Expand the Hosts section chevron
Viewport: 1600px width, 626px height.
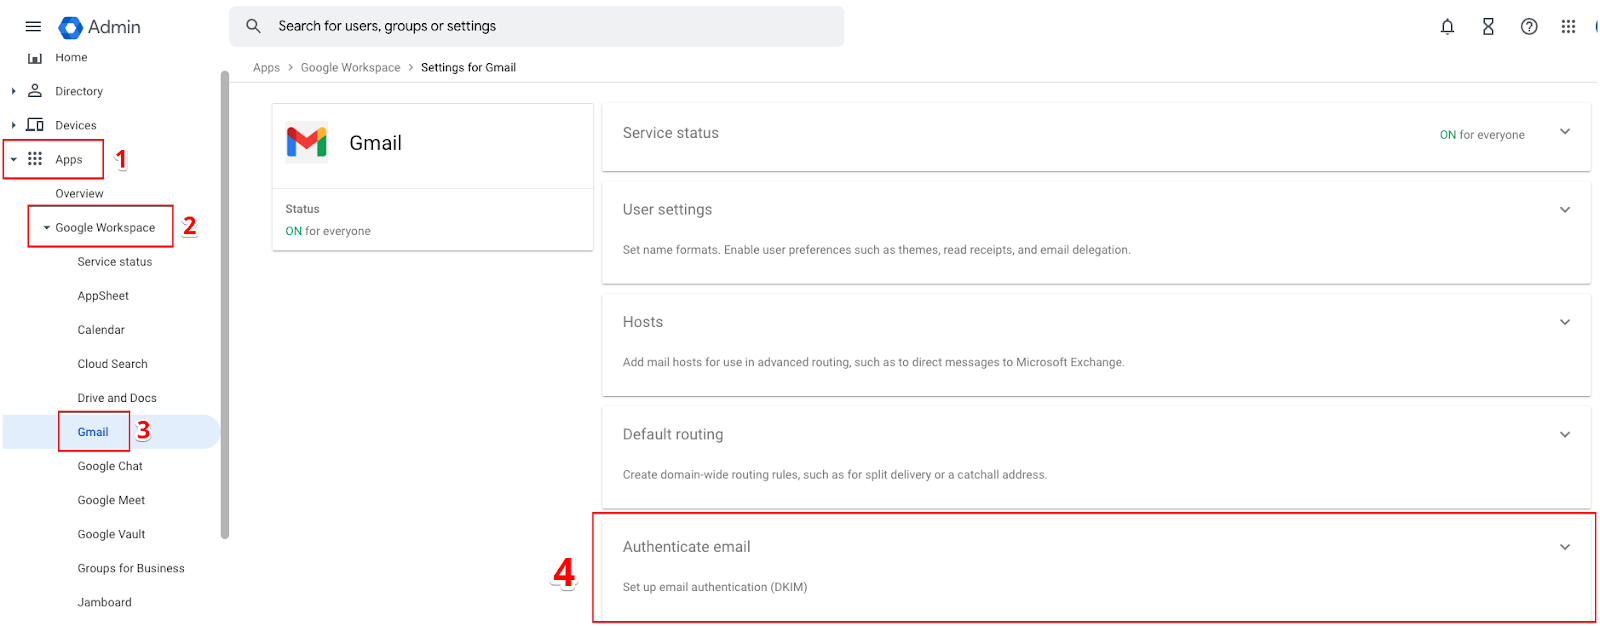(1565, 322)
